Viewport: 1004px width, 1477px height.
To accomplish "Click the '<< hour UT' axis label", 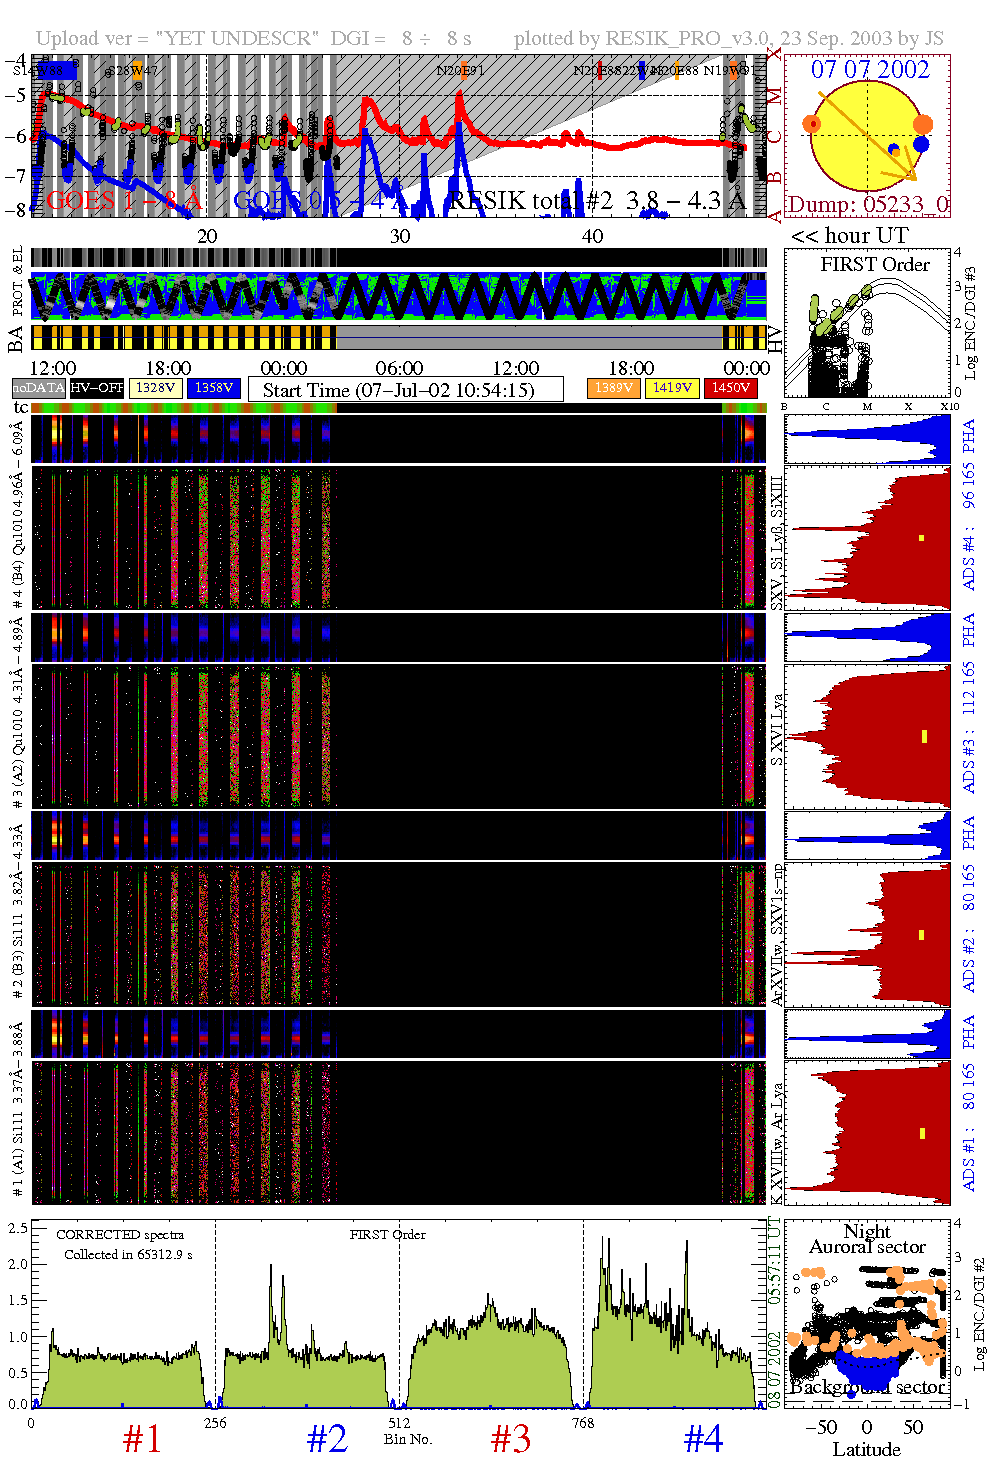I will 849,236.
